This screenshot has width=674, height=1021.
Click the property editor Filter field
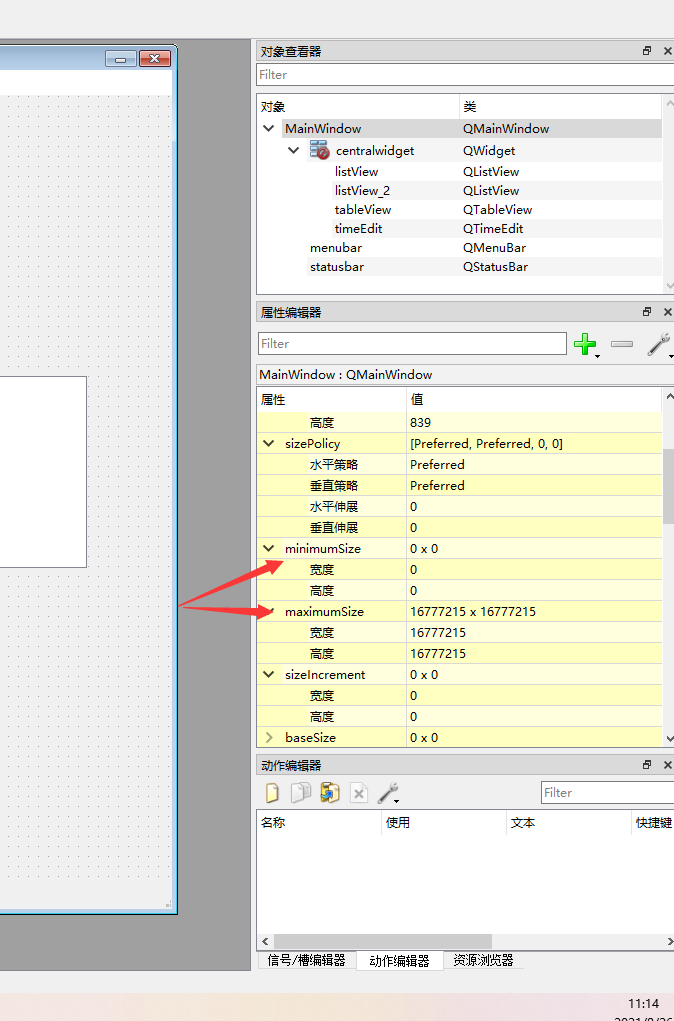tap(412, 344)
